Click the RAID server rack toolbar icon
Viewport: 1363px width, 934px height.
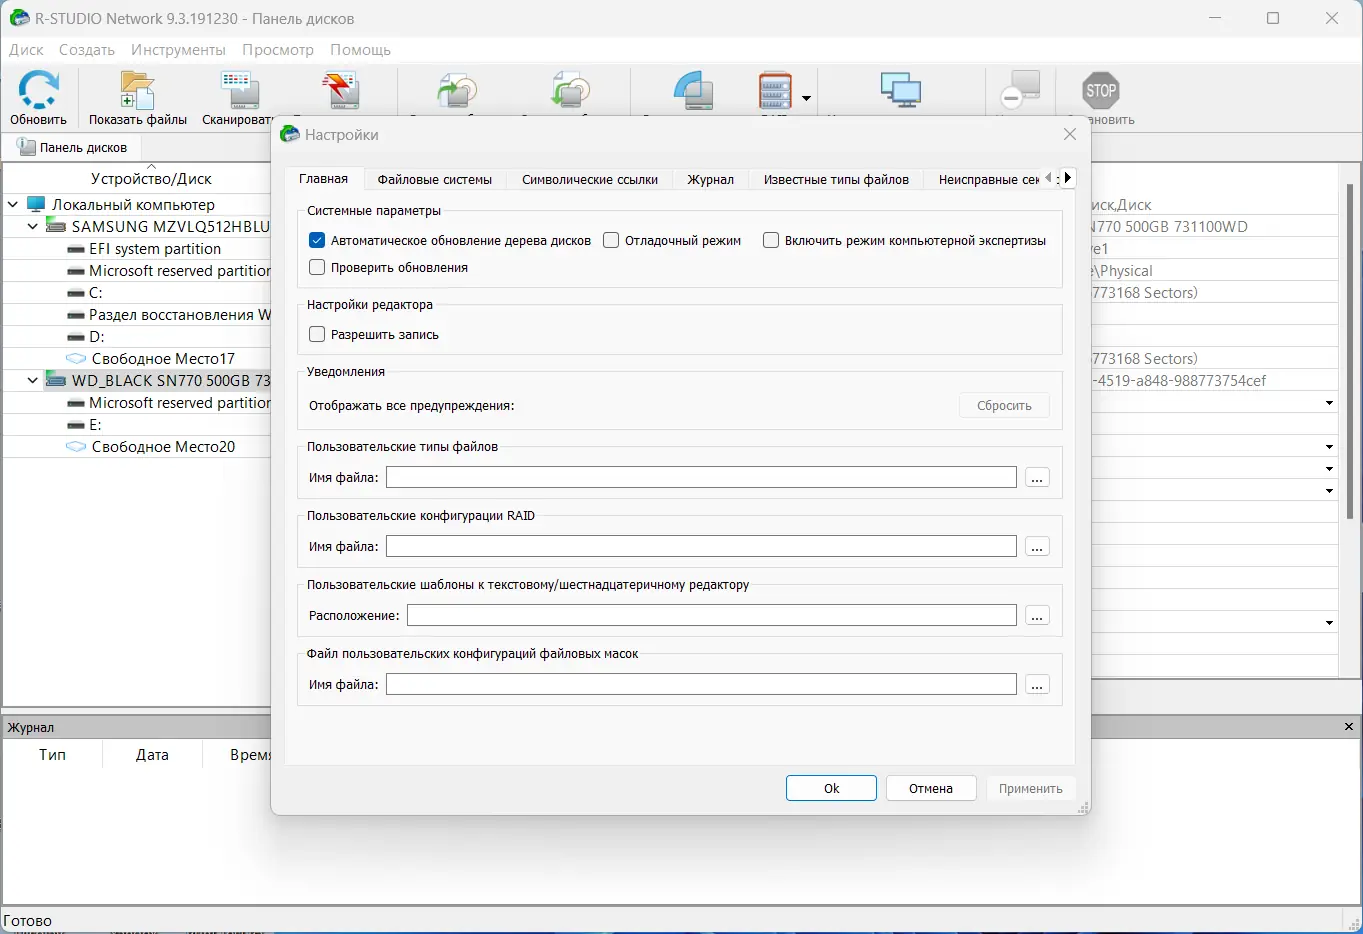775,90
